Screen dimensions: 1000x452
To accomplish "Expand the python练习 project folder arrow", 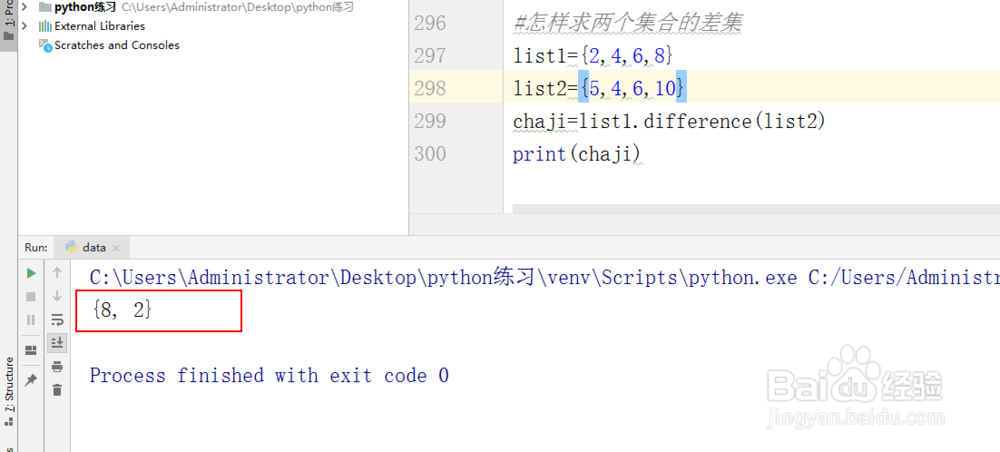I will pos(24,7).
